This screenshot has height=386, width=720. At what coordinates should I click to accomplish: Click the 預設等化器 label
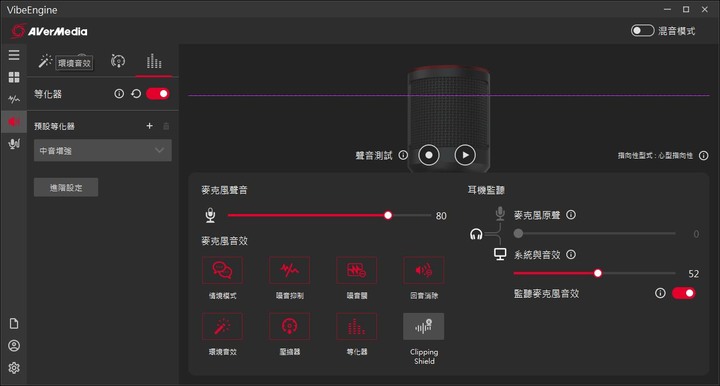click(x=54, y=126)
